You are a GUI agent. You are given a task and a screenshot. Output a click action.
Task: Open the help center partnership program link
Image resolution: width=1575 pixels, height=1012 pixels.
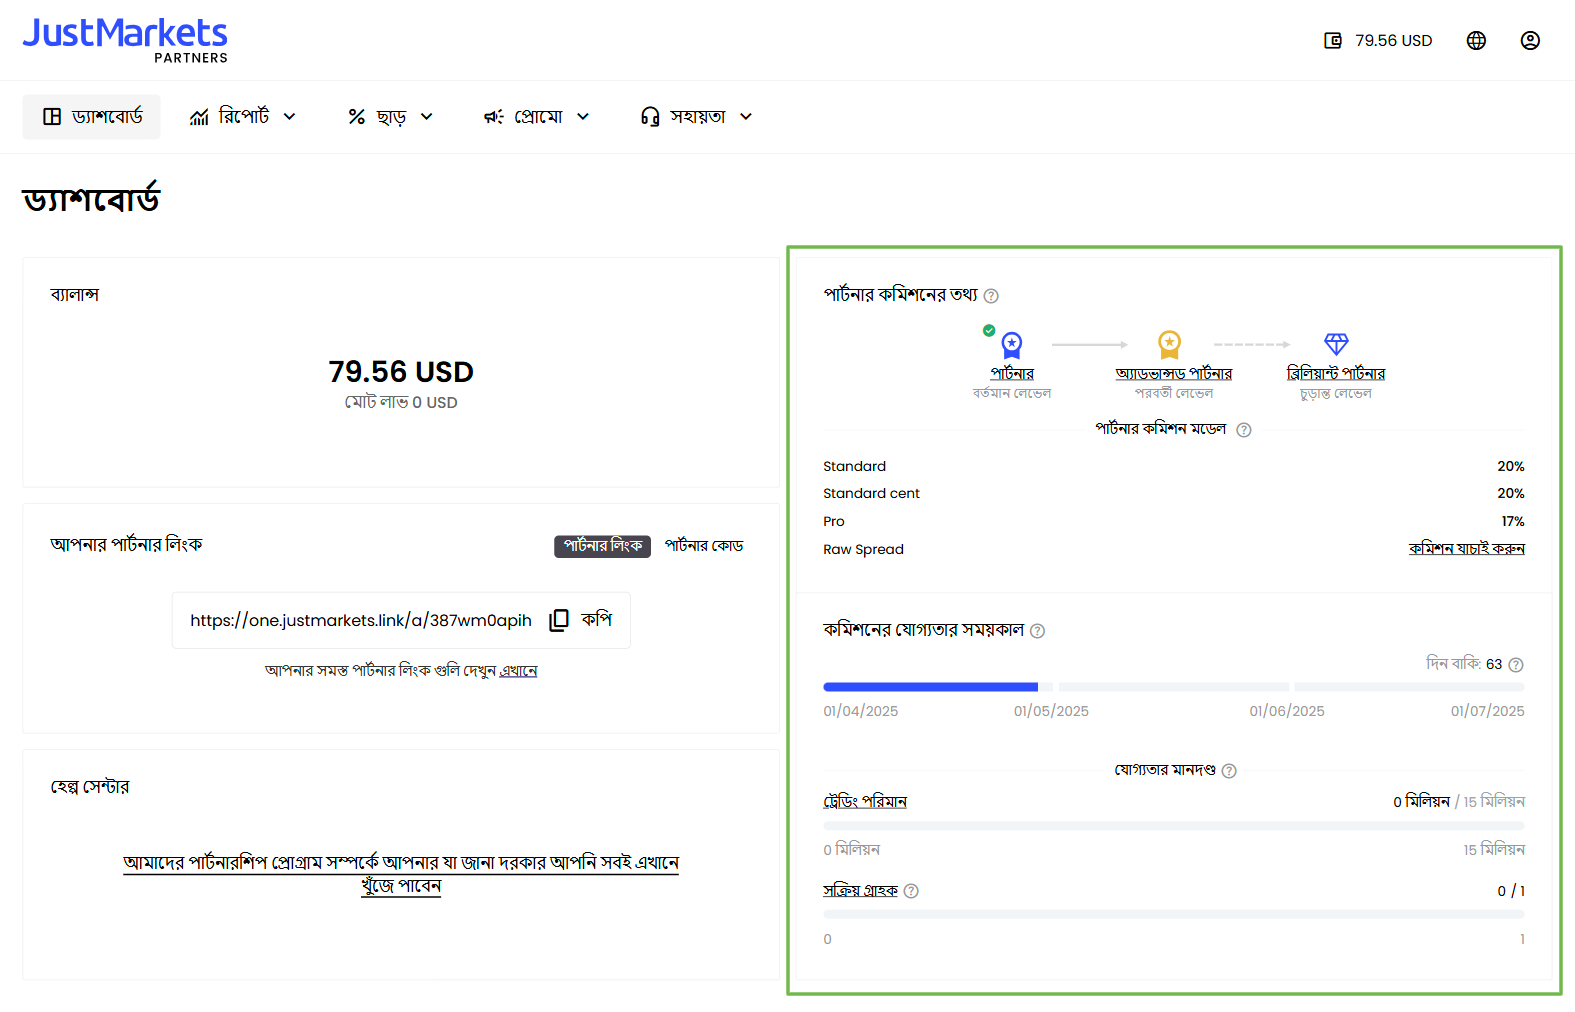(x=401, y=874)
